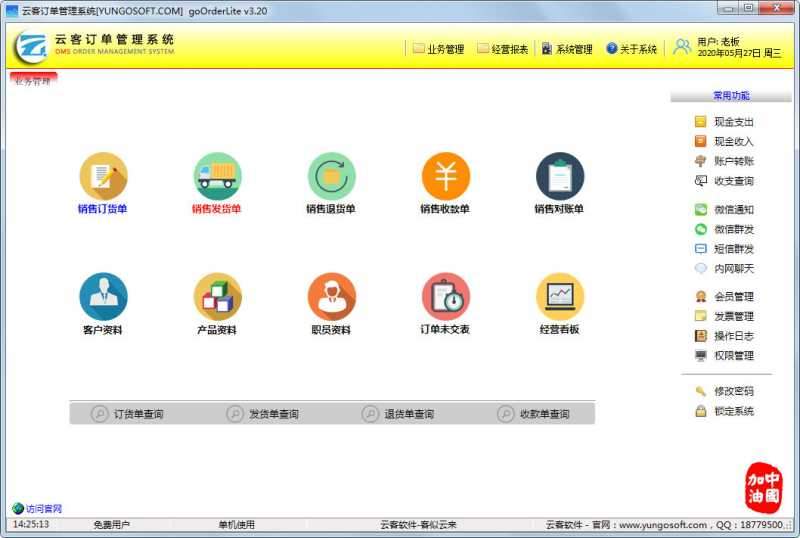Click the 14:25:13 clock in status bar
Screen dimensions: 800x538
pos(31,524)
